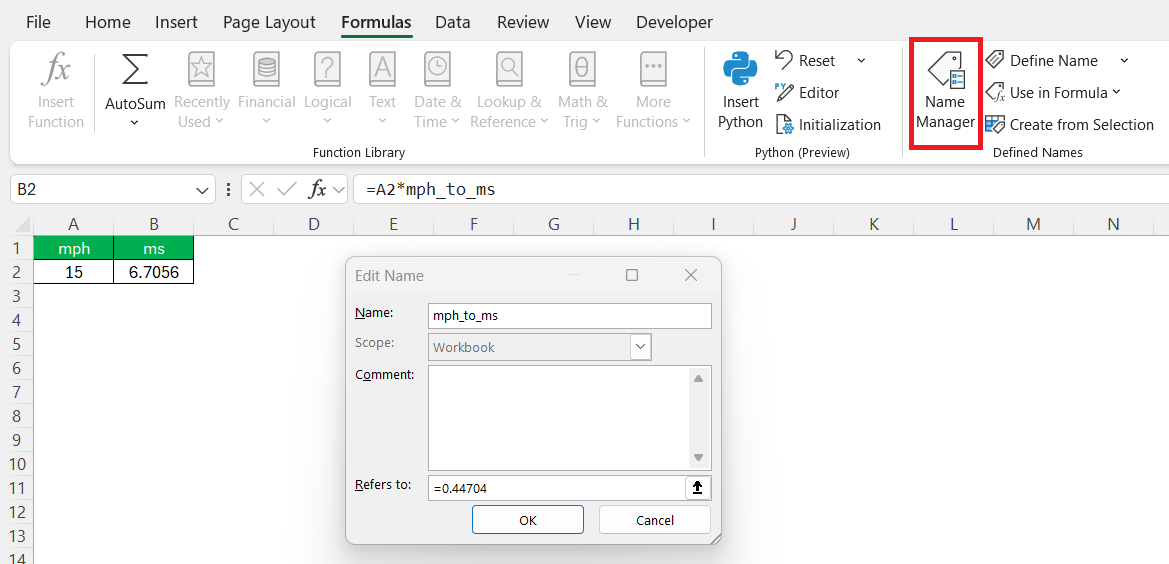Viewport: 1169px width, 564px height.
Task: Click the Comment scrollbar up arrow
Action: (x=699, y=378)
